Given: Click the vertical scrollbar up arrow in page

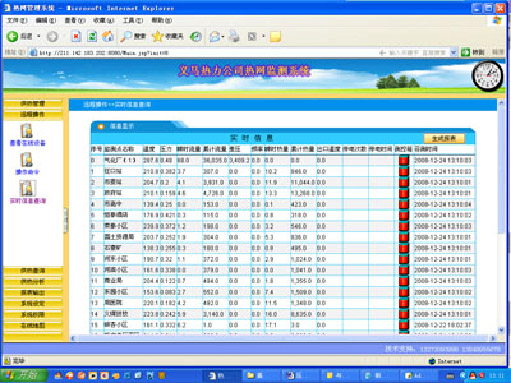Looking at the screenshot, I should [x=501, y=103].
